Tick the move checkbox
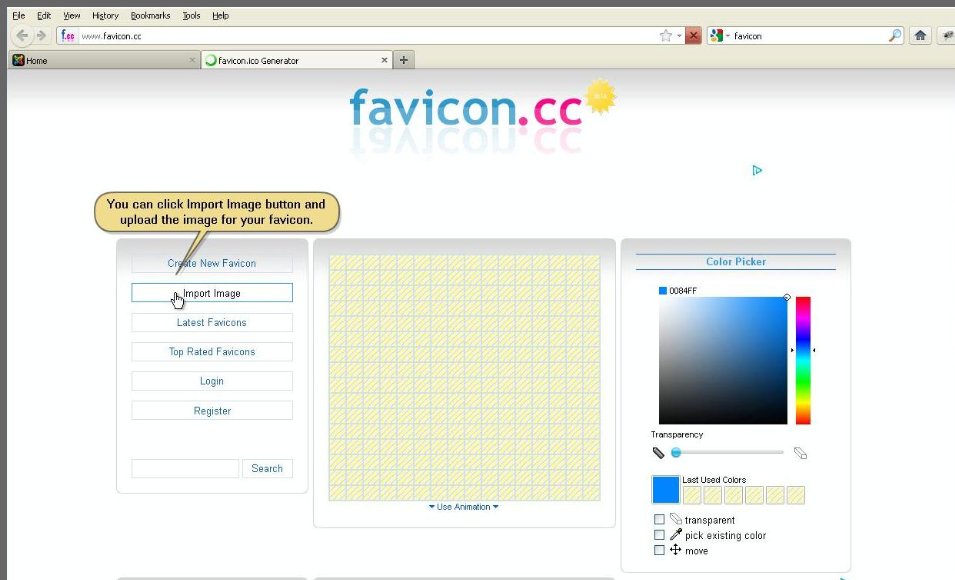 pos(659,550)
